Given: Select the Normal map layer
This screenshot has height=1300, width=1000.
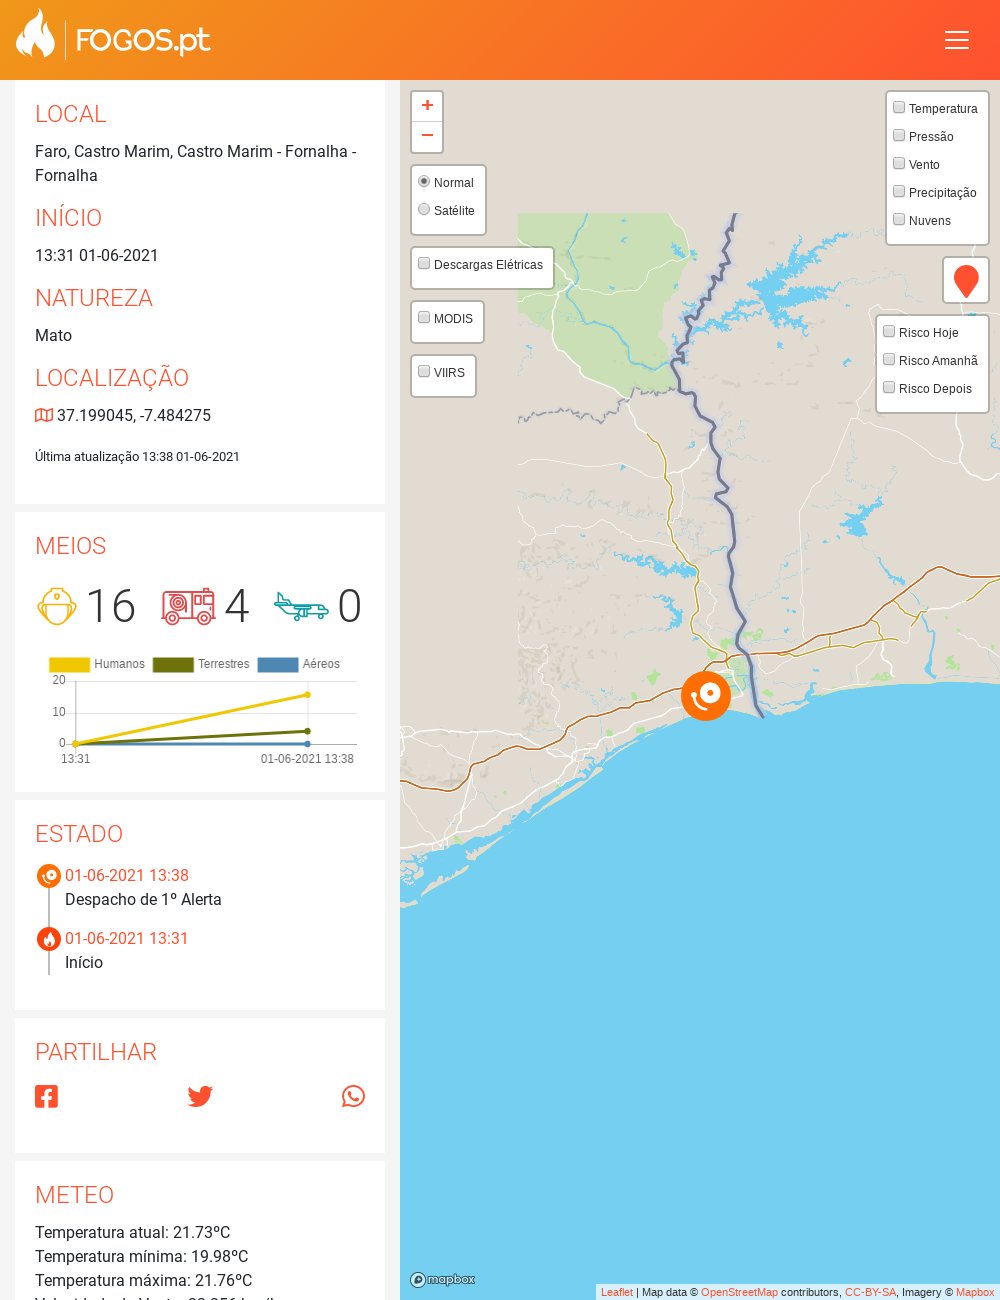Looking at the screenshot, I should point(424,181).
